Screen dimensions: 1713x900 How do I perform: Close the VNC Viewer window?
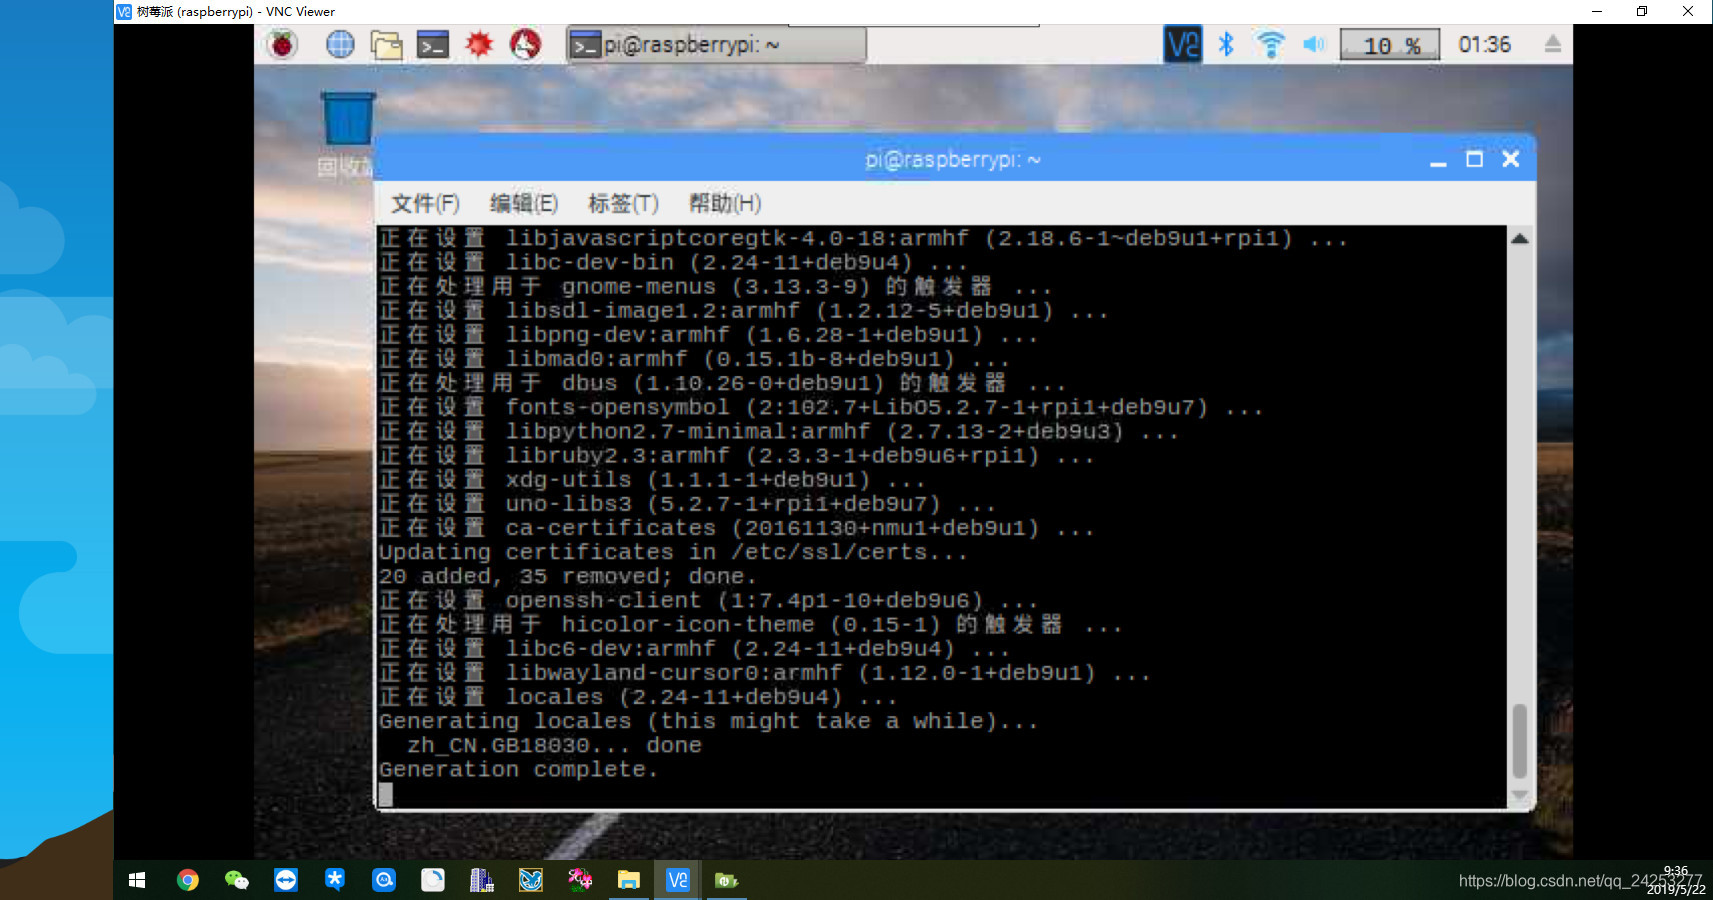point(1688,11)
